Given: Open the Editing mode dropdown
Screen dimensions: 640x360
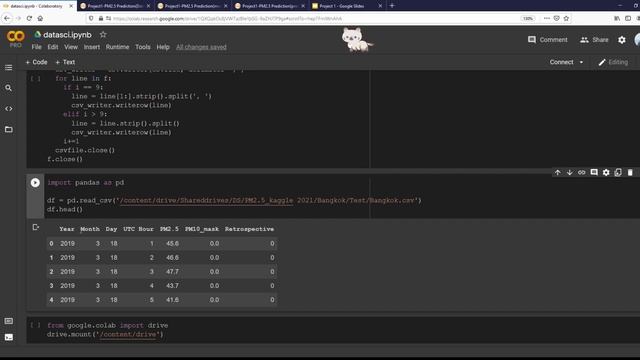Looking at the screenshot, I should pyautogui.click(x=613, y=62).
